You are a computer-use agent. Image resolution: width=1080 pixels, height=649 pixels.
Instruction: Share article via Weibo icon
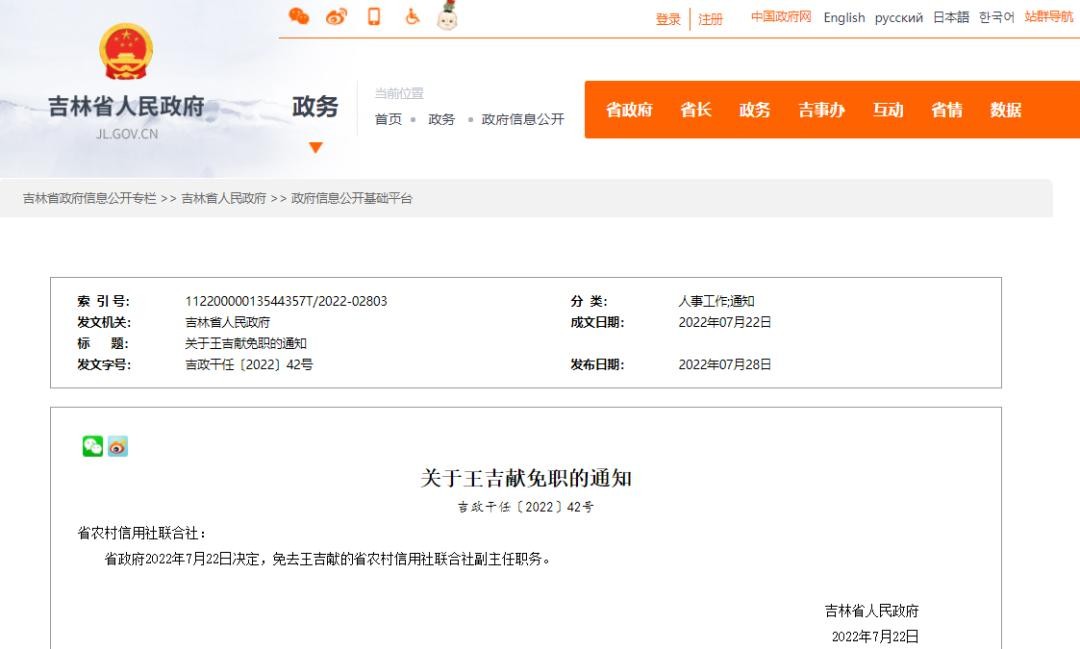pos(118,447)
